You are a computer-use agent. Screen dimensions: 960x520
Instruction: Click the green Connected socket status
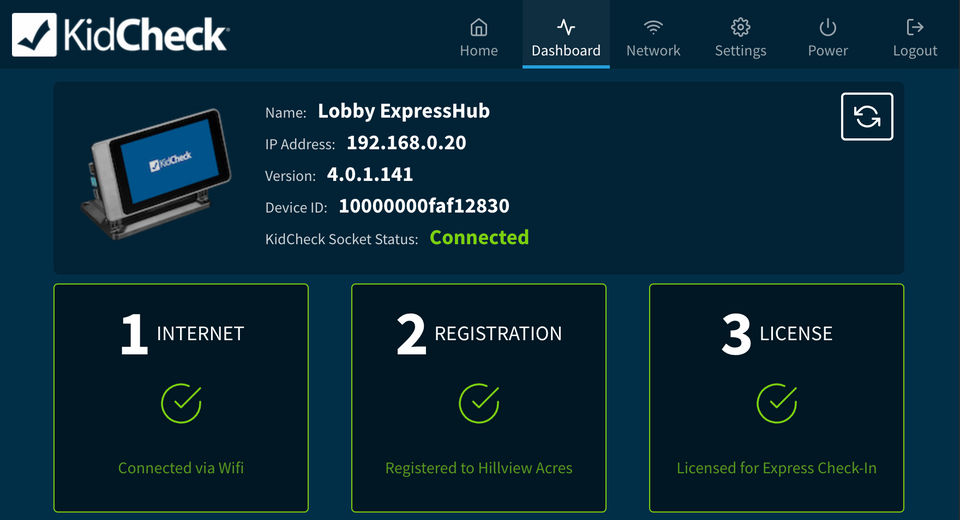pyautogui.click(x=479, y=238)
